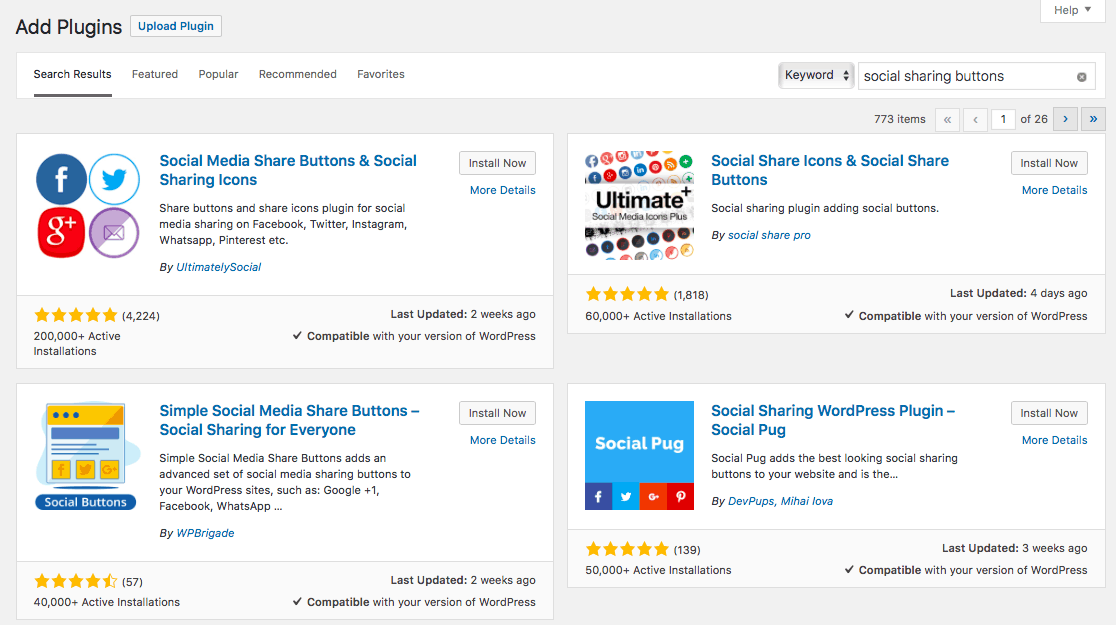View More Details for WPBrigade's plugin

pos(502,440)
